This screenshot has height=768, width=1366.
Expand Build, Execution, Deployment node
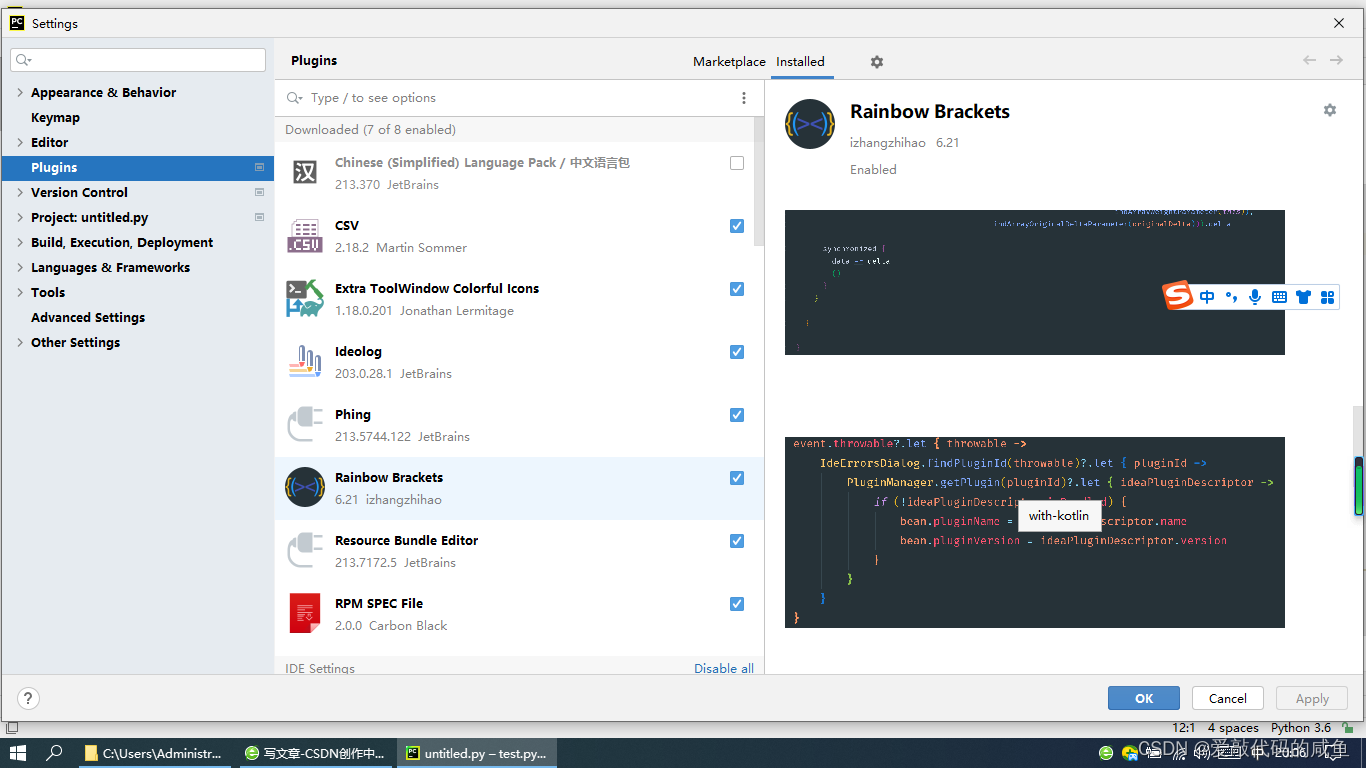20,242
